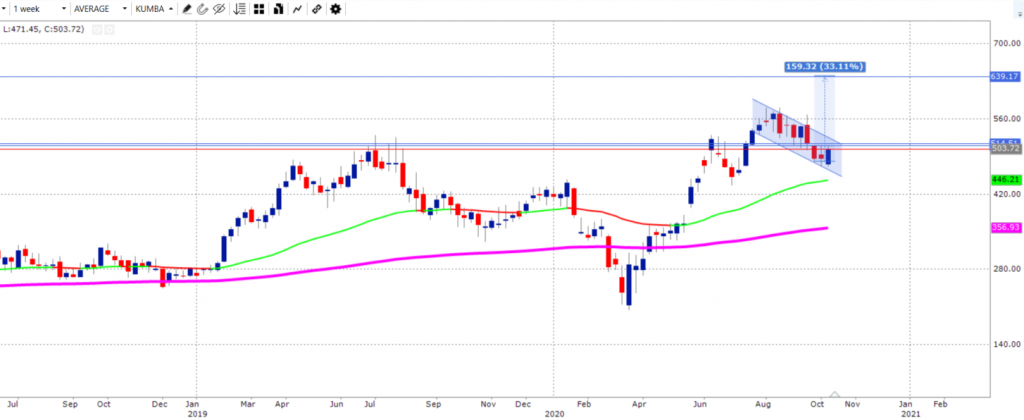Click the sort descending lines icon
Viewport: 1024px width, 420px height.
point(238,9)
